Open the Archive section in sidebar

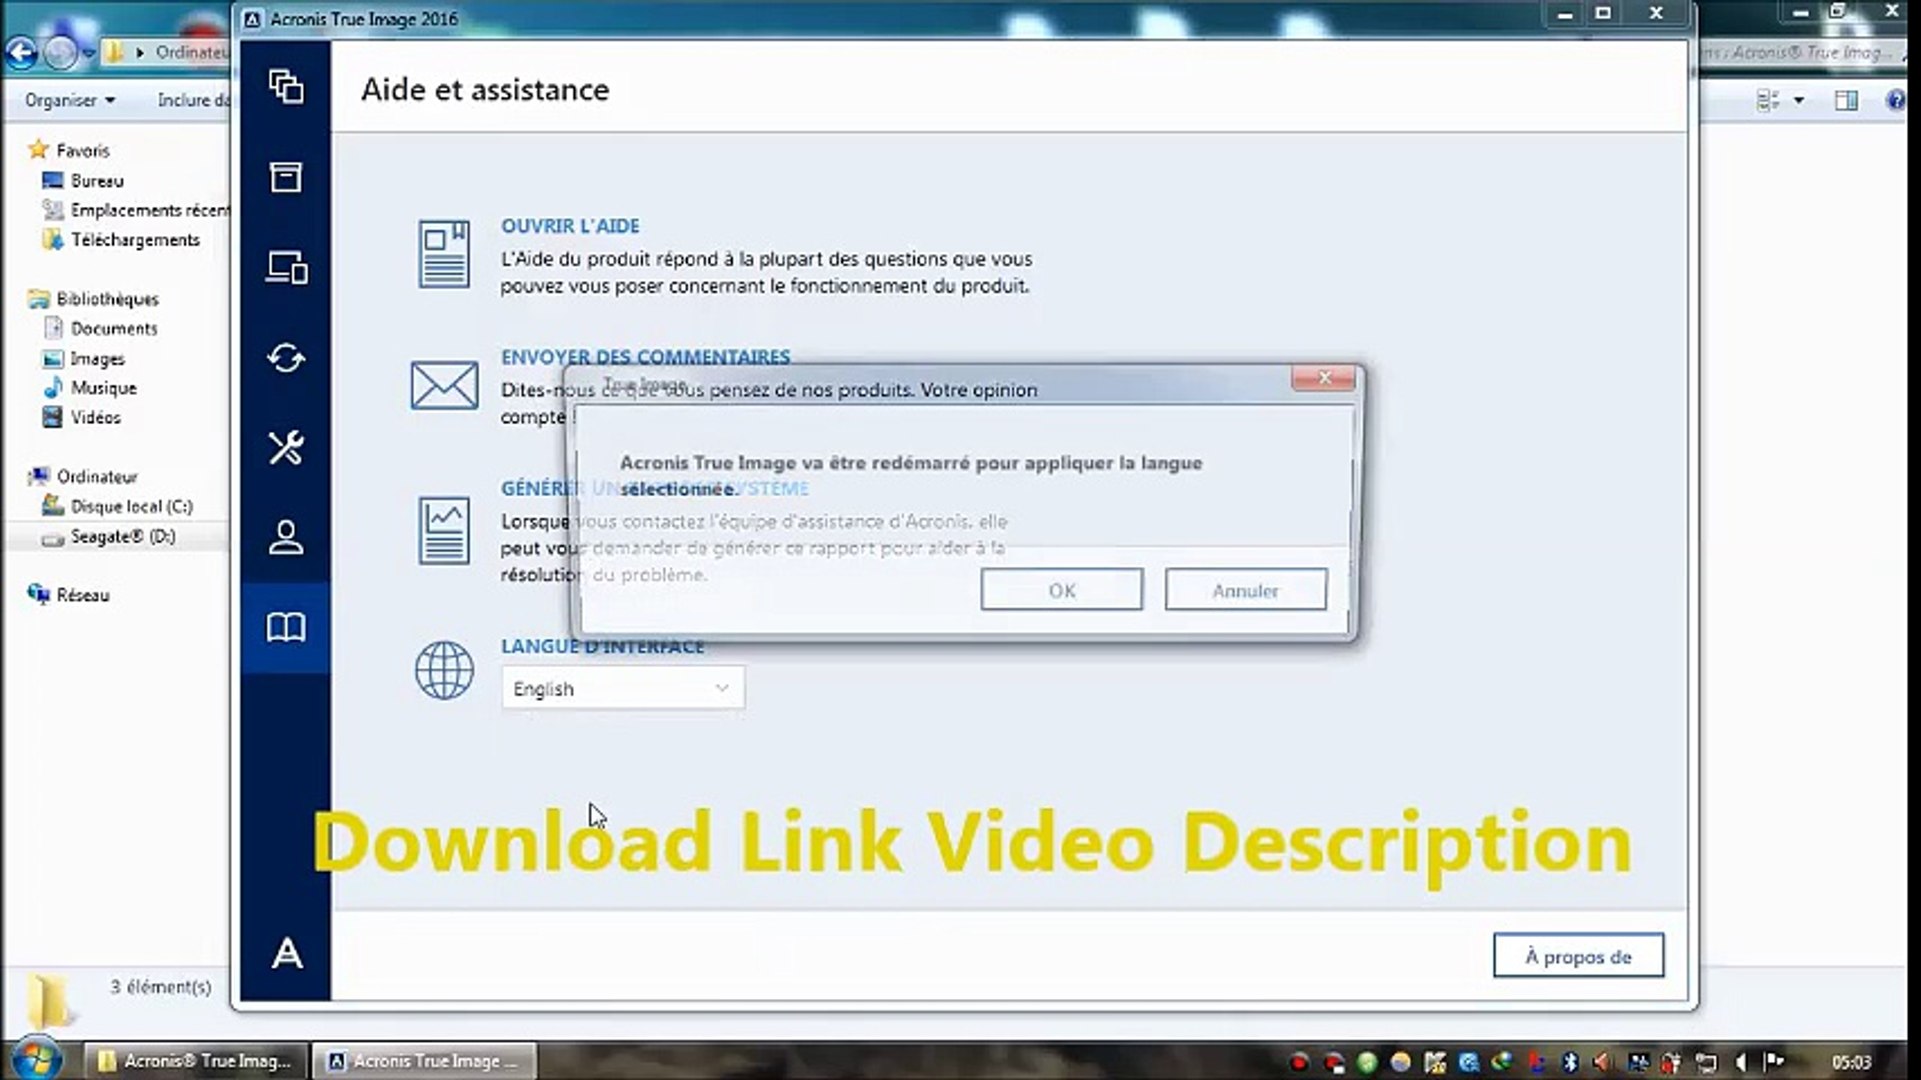point(286,178)
